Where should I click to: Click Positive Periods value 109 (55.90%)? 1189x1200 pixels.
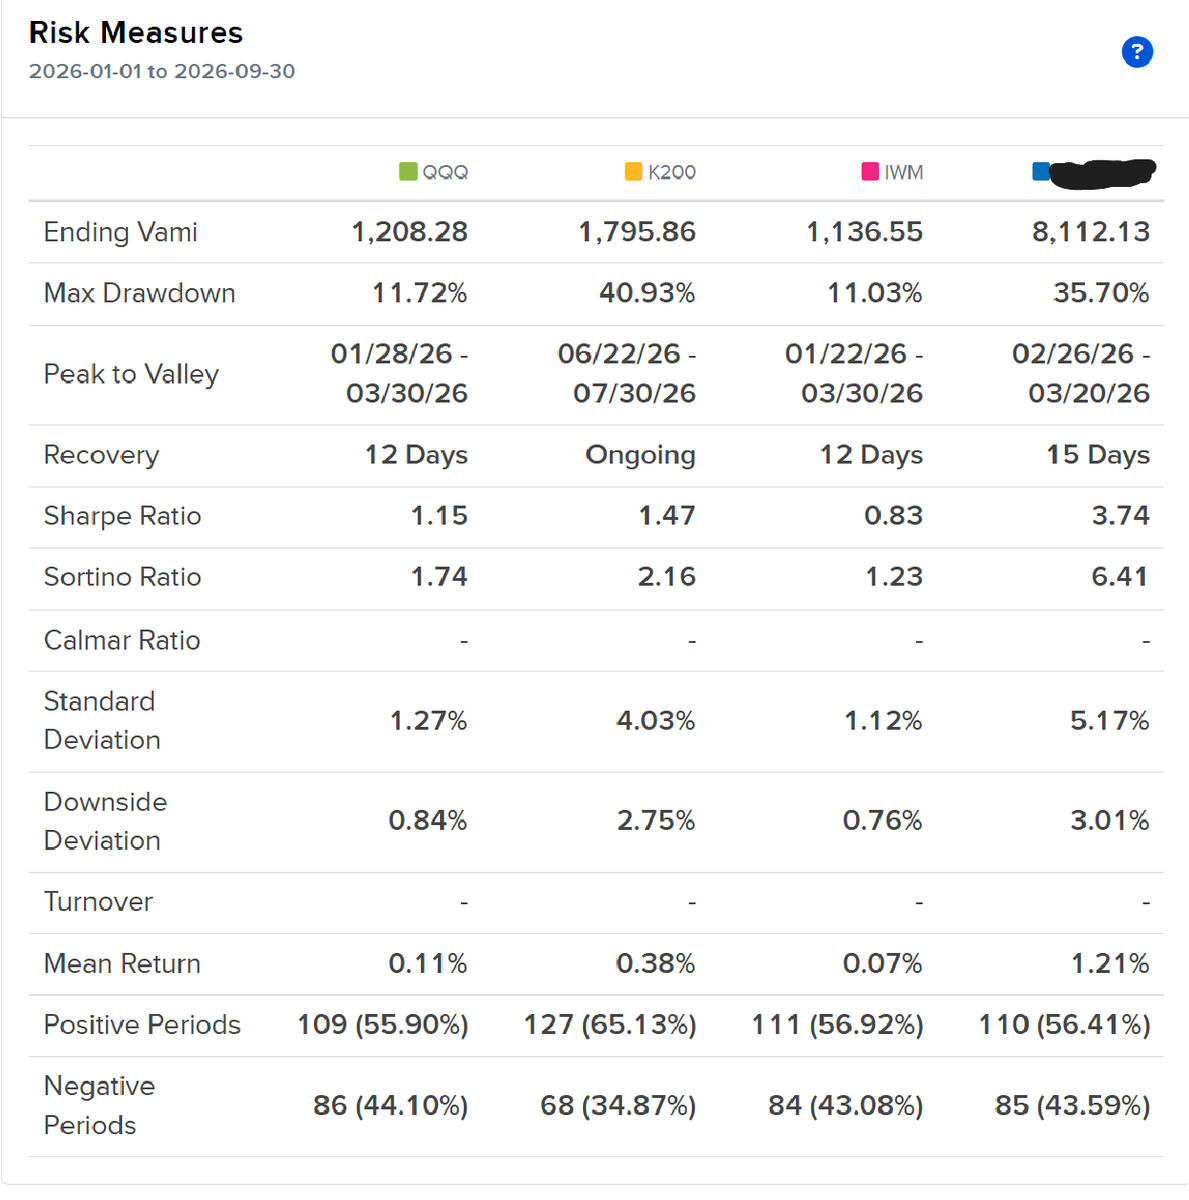[x=383, y=1025]
